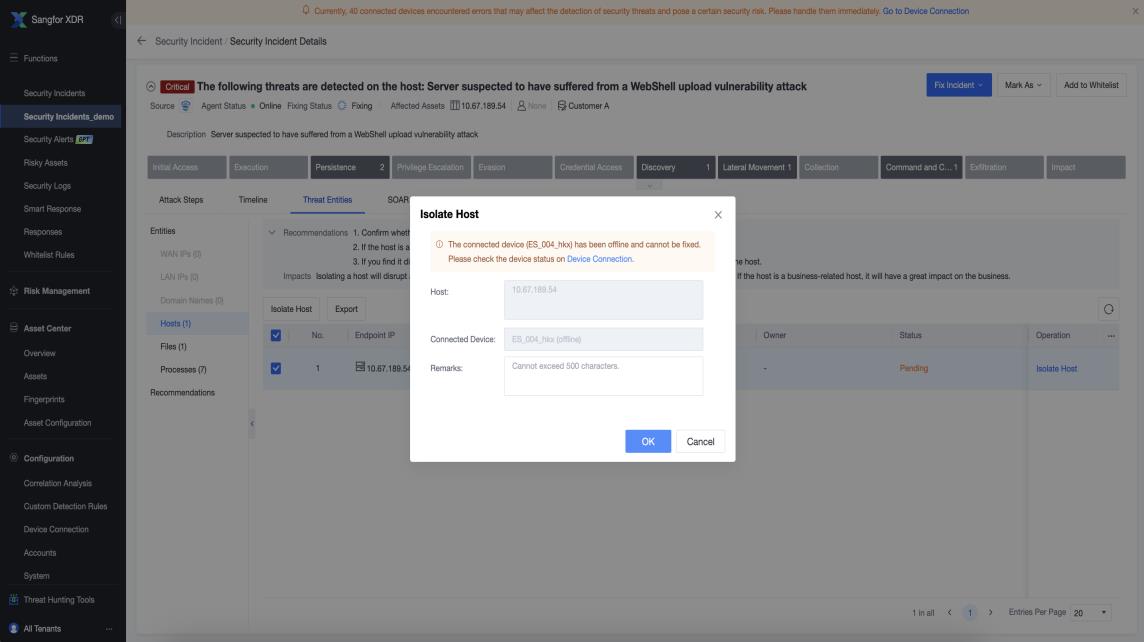Switch to the Attack Steps tab
Image resolution: width=1144 pixels, height=642 pixels.
point(181,200)
